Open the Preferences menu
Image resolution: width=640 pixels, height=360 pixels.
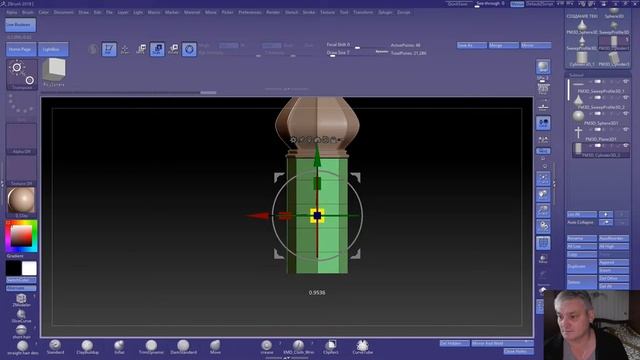250,12
